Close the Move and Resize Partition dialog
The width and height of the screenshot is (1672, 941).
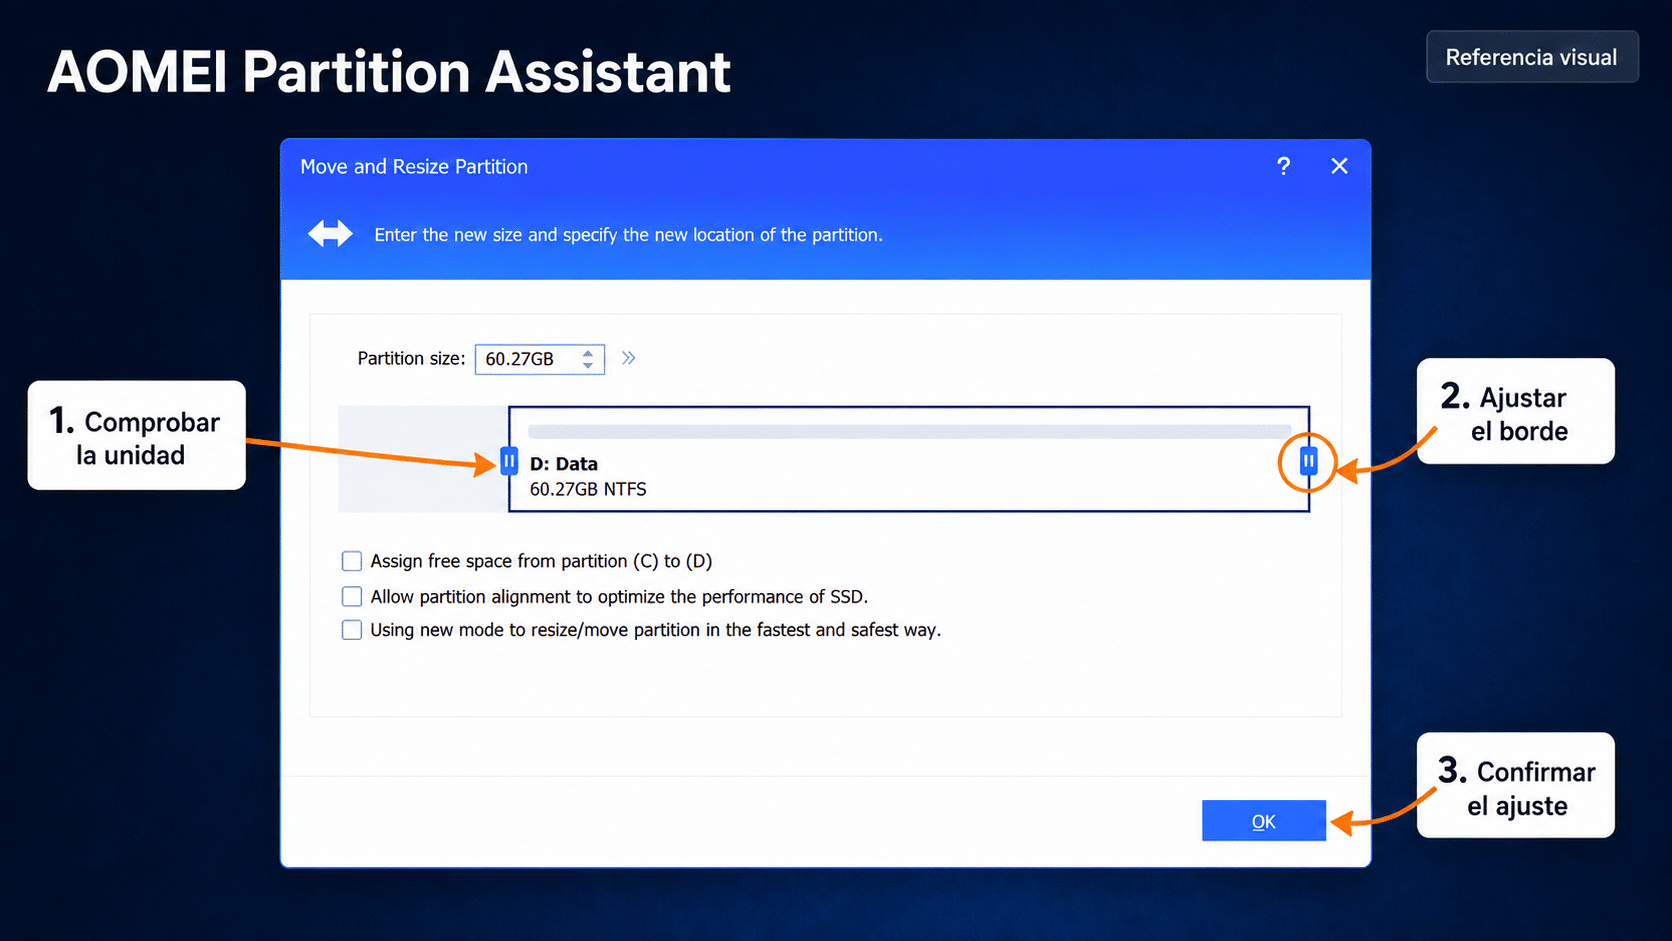[1339, 166]
